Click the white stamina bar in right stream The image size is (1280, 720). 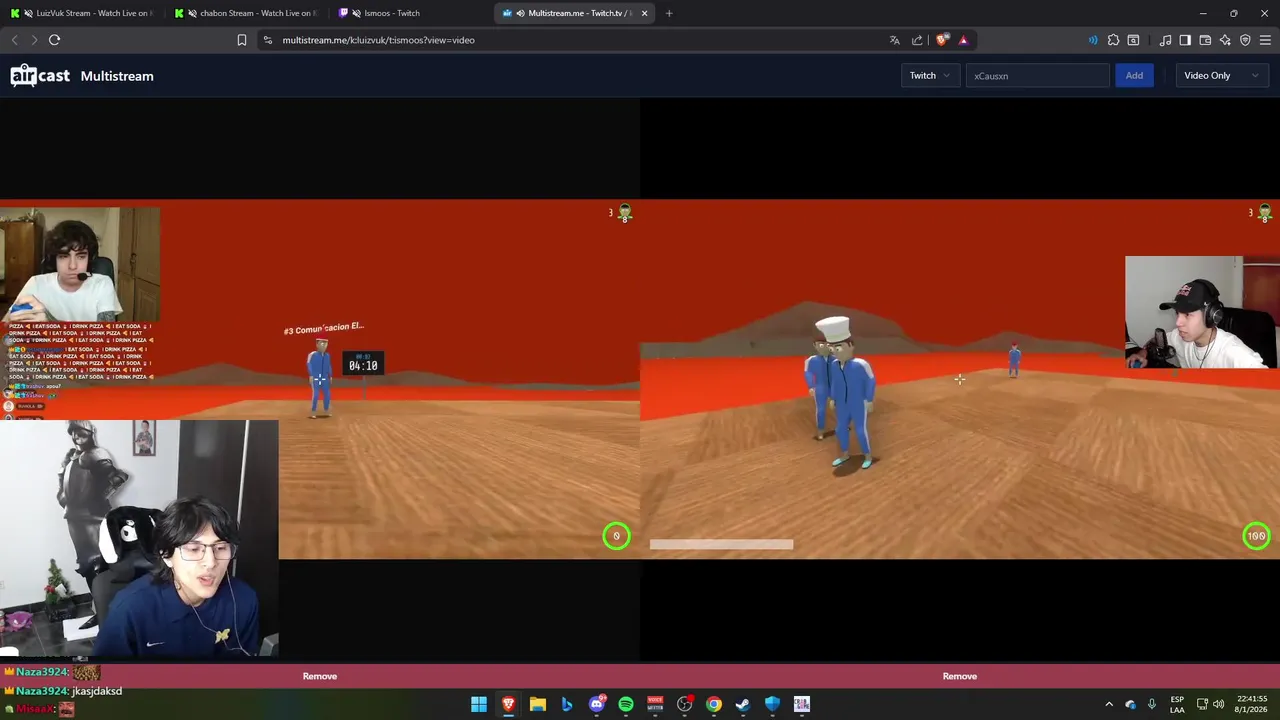tap(721, 544)
